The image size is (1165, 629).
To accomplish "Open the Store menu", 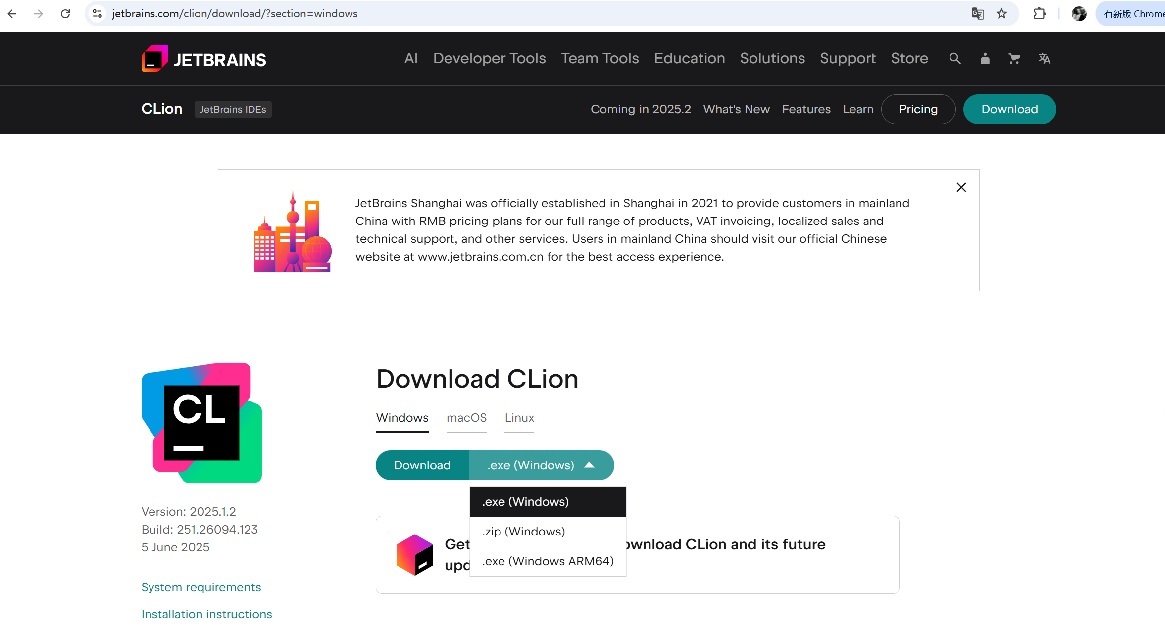I will pos(909,58).
